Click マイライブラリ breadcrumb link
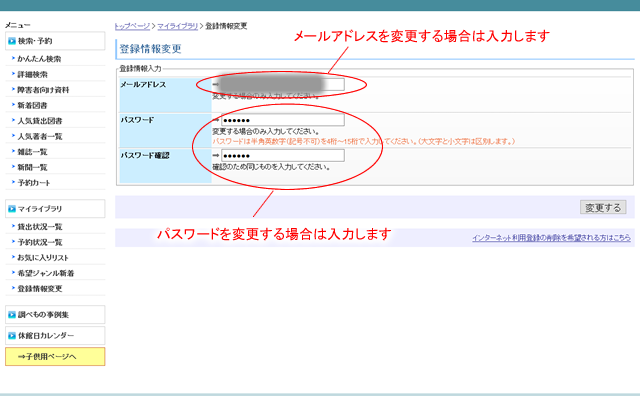Viewport: 640px width, 396px height. tap(178, 26)
